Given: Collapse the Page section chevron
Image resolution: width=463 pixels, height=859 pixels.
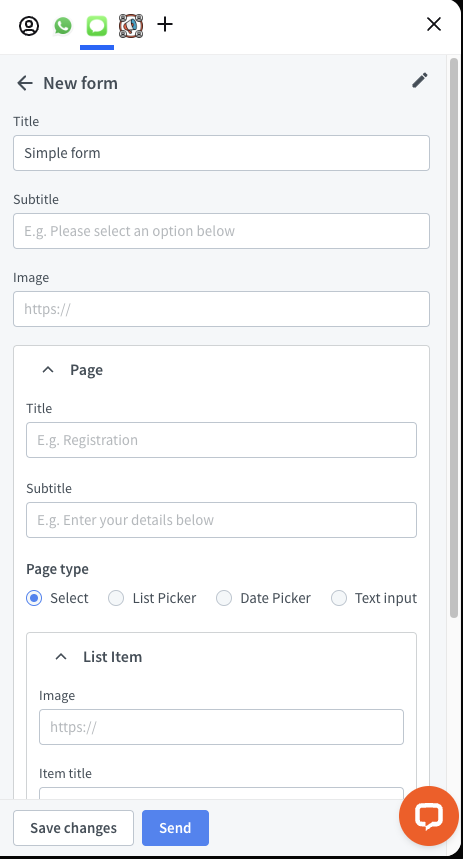Looking at the screenshot, I should pos(48,370).
